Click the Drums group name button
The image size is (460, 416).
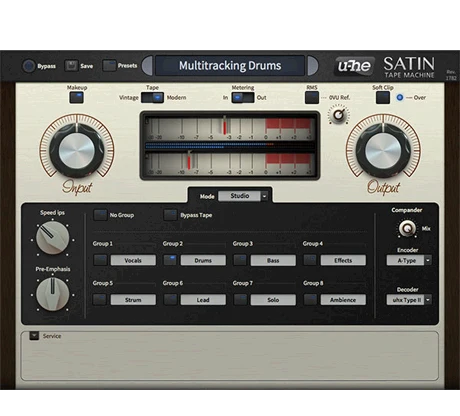tap(203, 260)
